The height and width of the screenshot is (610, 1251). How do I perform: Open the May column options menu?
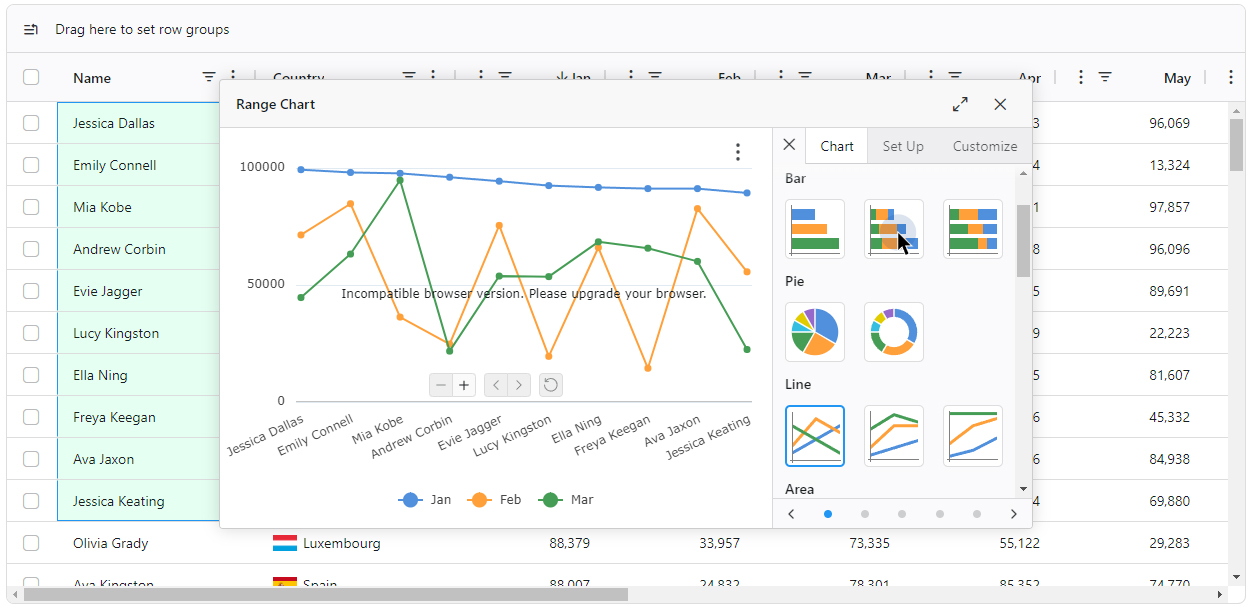pos(1230,77)
